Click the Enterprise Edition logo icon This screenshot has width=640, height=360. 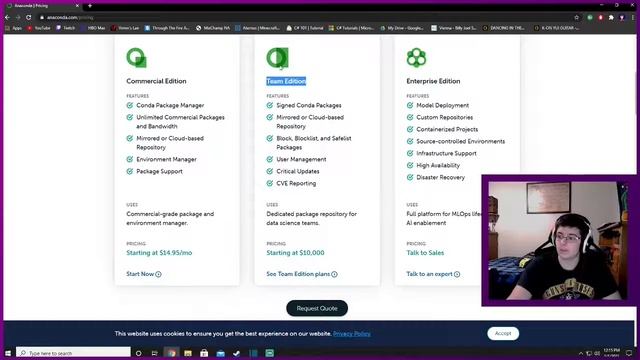(416, 58)
